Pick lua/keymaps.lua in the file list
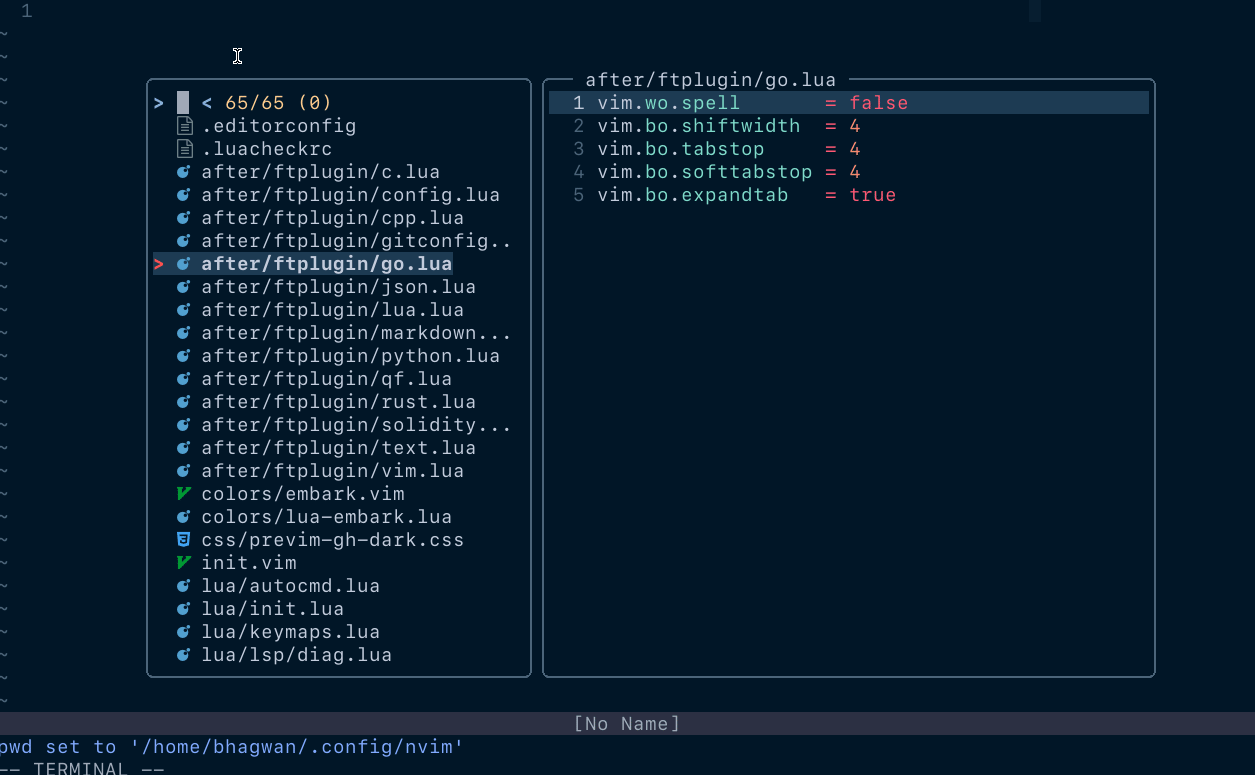The width and height of the screenshot is (1255, 775). [x=291, y=632]
